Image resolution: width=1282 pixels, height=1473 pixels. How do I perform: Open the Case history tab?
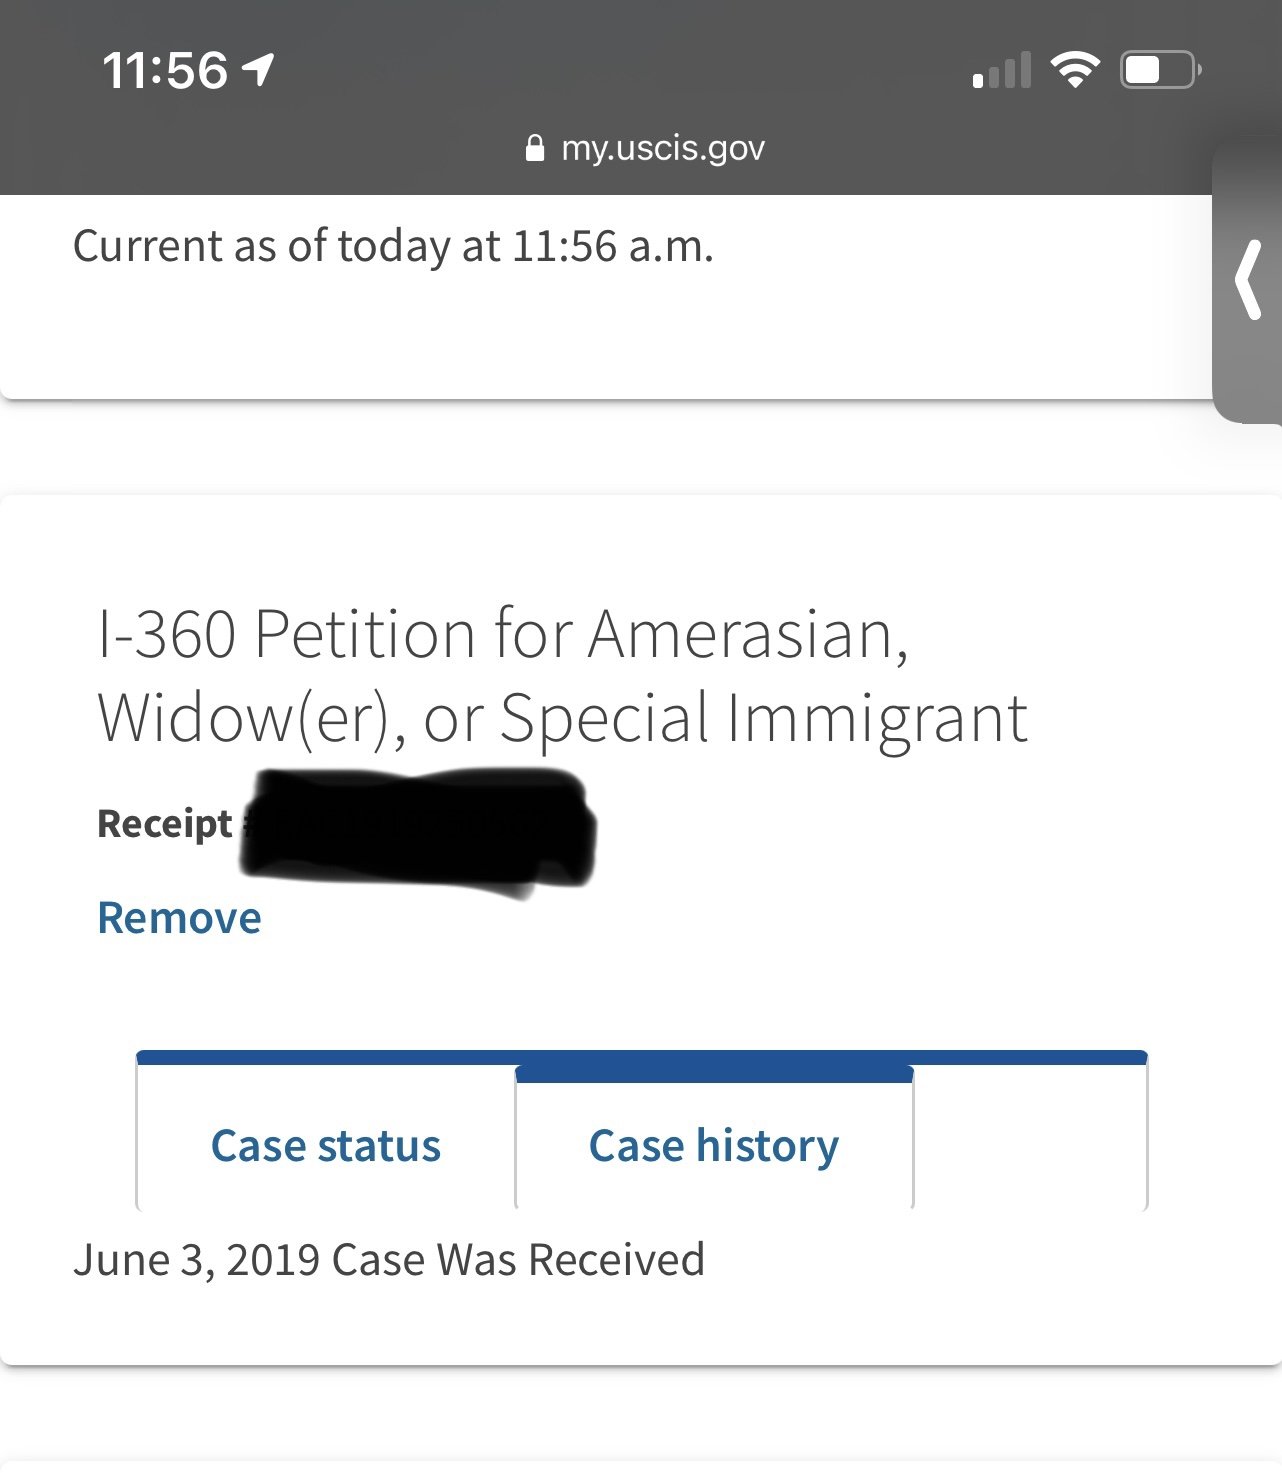point(713,1145)
